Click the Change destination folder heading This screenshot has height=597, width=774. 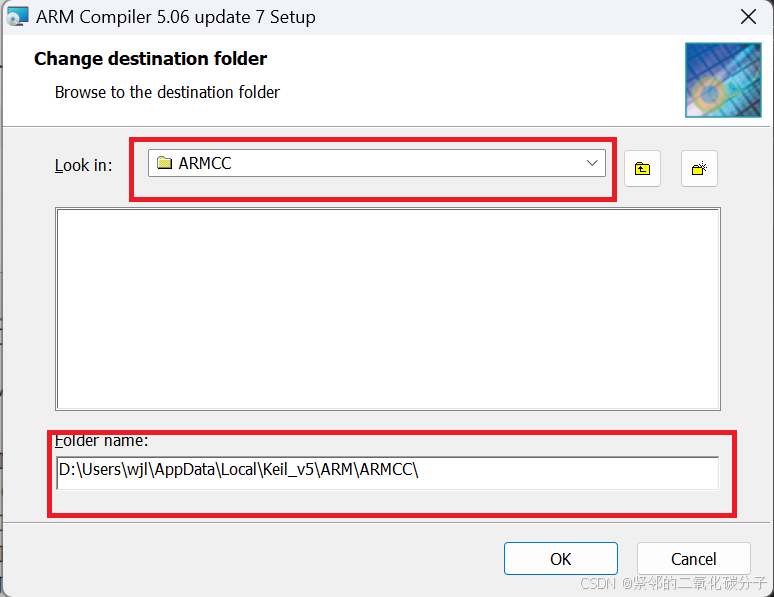point(151,59)
